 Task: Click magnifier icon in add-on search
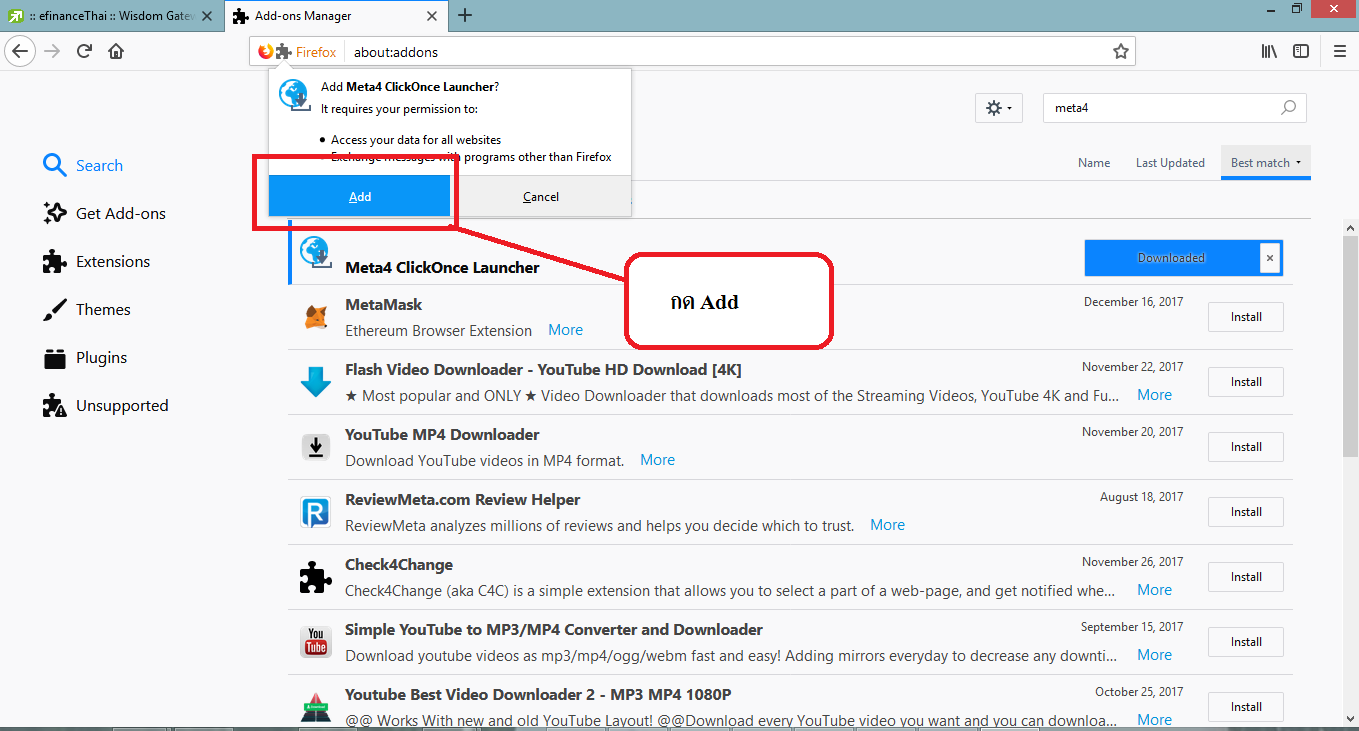(1288, 108)
